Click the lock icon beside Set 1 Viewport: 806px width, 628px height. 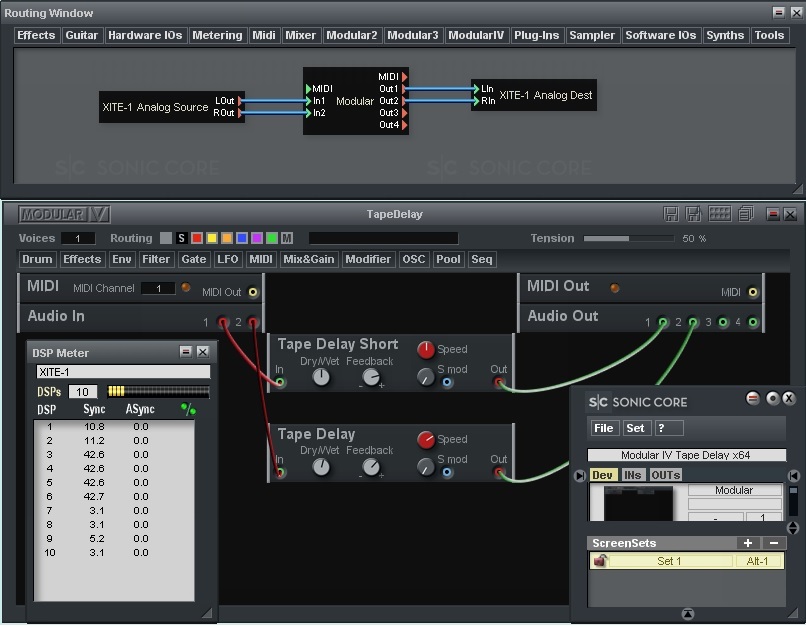[600, 562]
